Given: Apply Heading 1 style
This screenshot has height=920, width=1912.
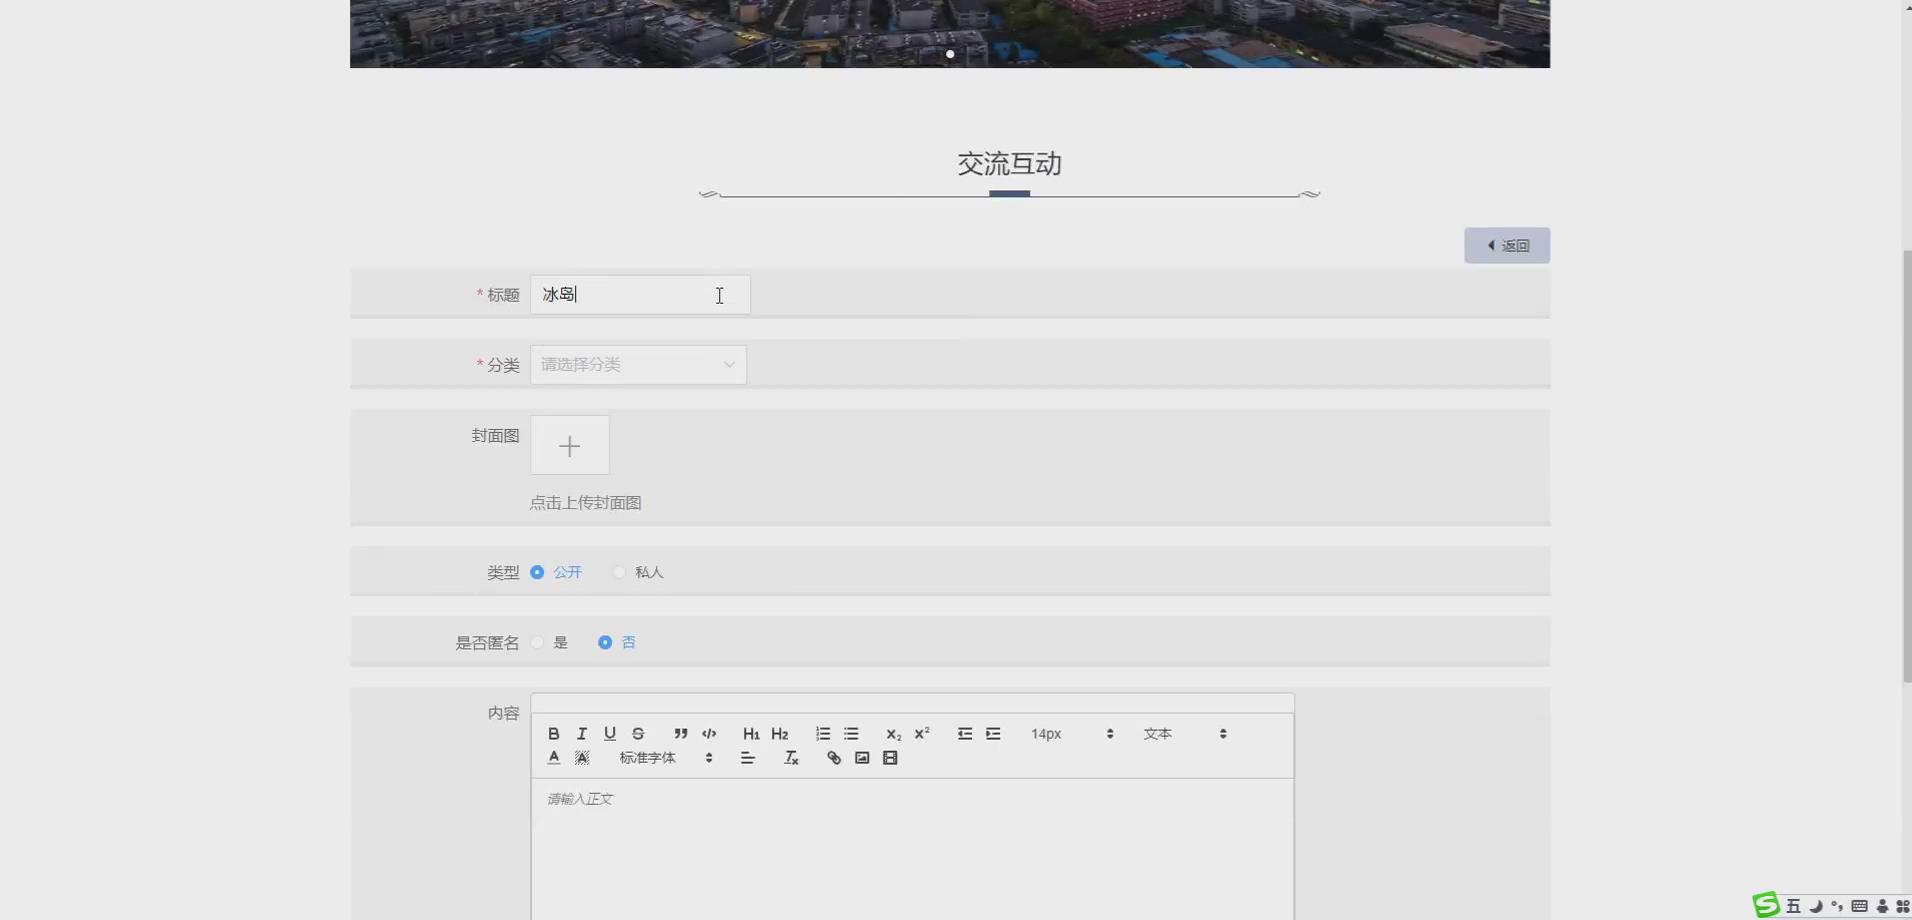Looking at the screenshot, I should [750, 733].
